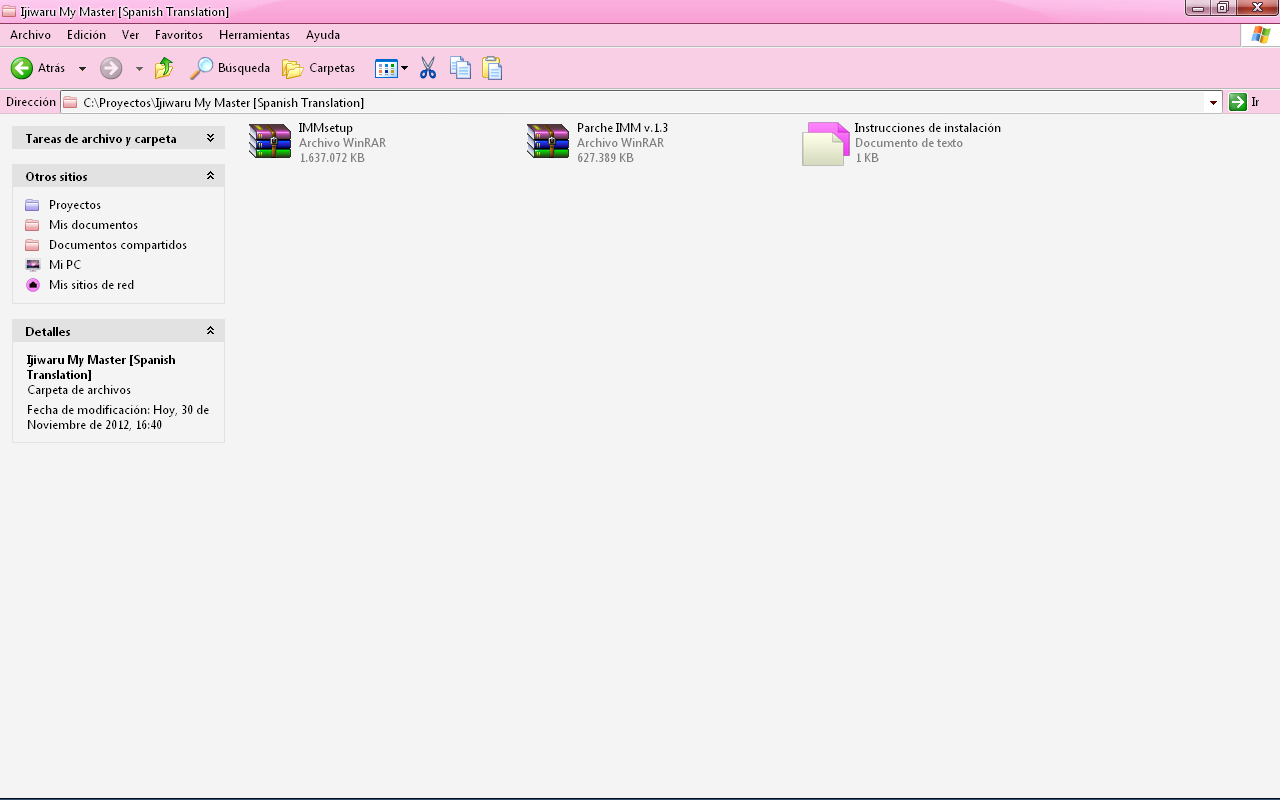1280x800 pixels.
Task: Click the Proyectos folder icon in sidebar
Action: pos(32,205)
